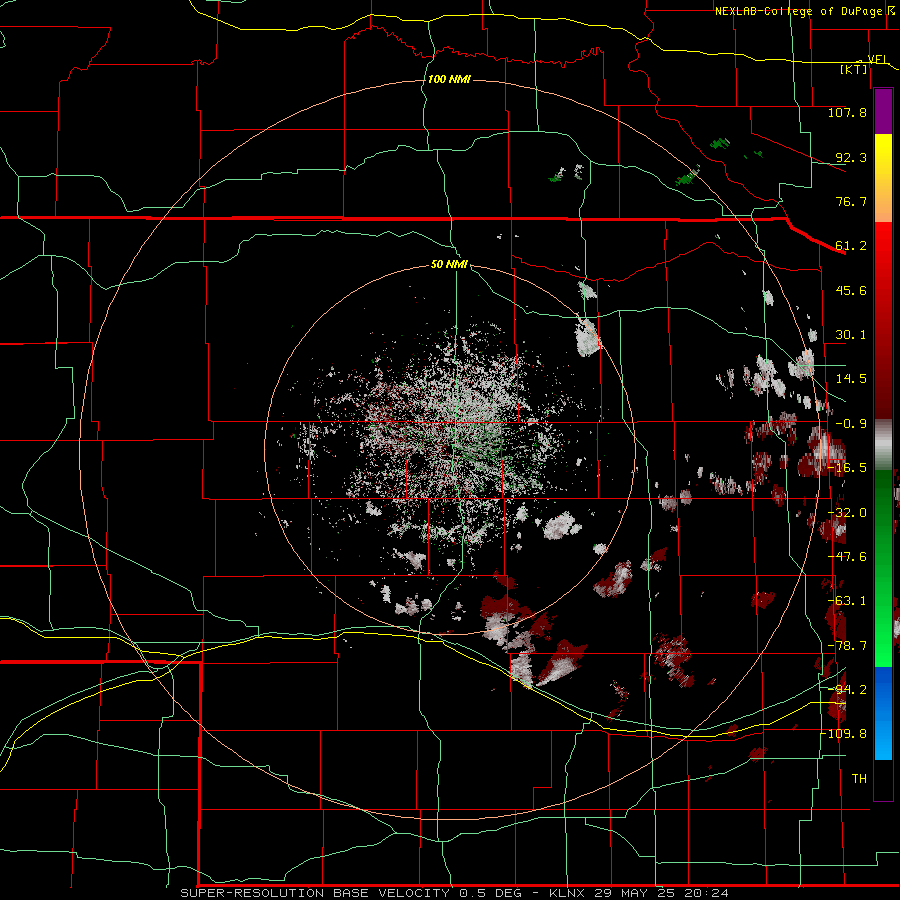This screenshot has width=900, height=900.
Task: Click the 100 NMI range ring label
Action: [x=449, y=79]
